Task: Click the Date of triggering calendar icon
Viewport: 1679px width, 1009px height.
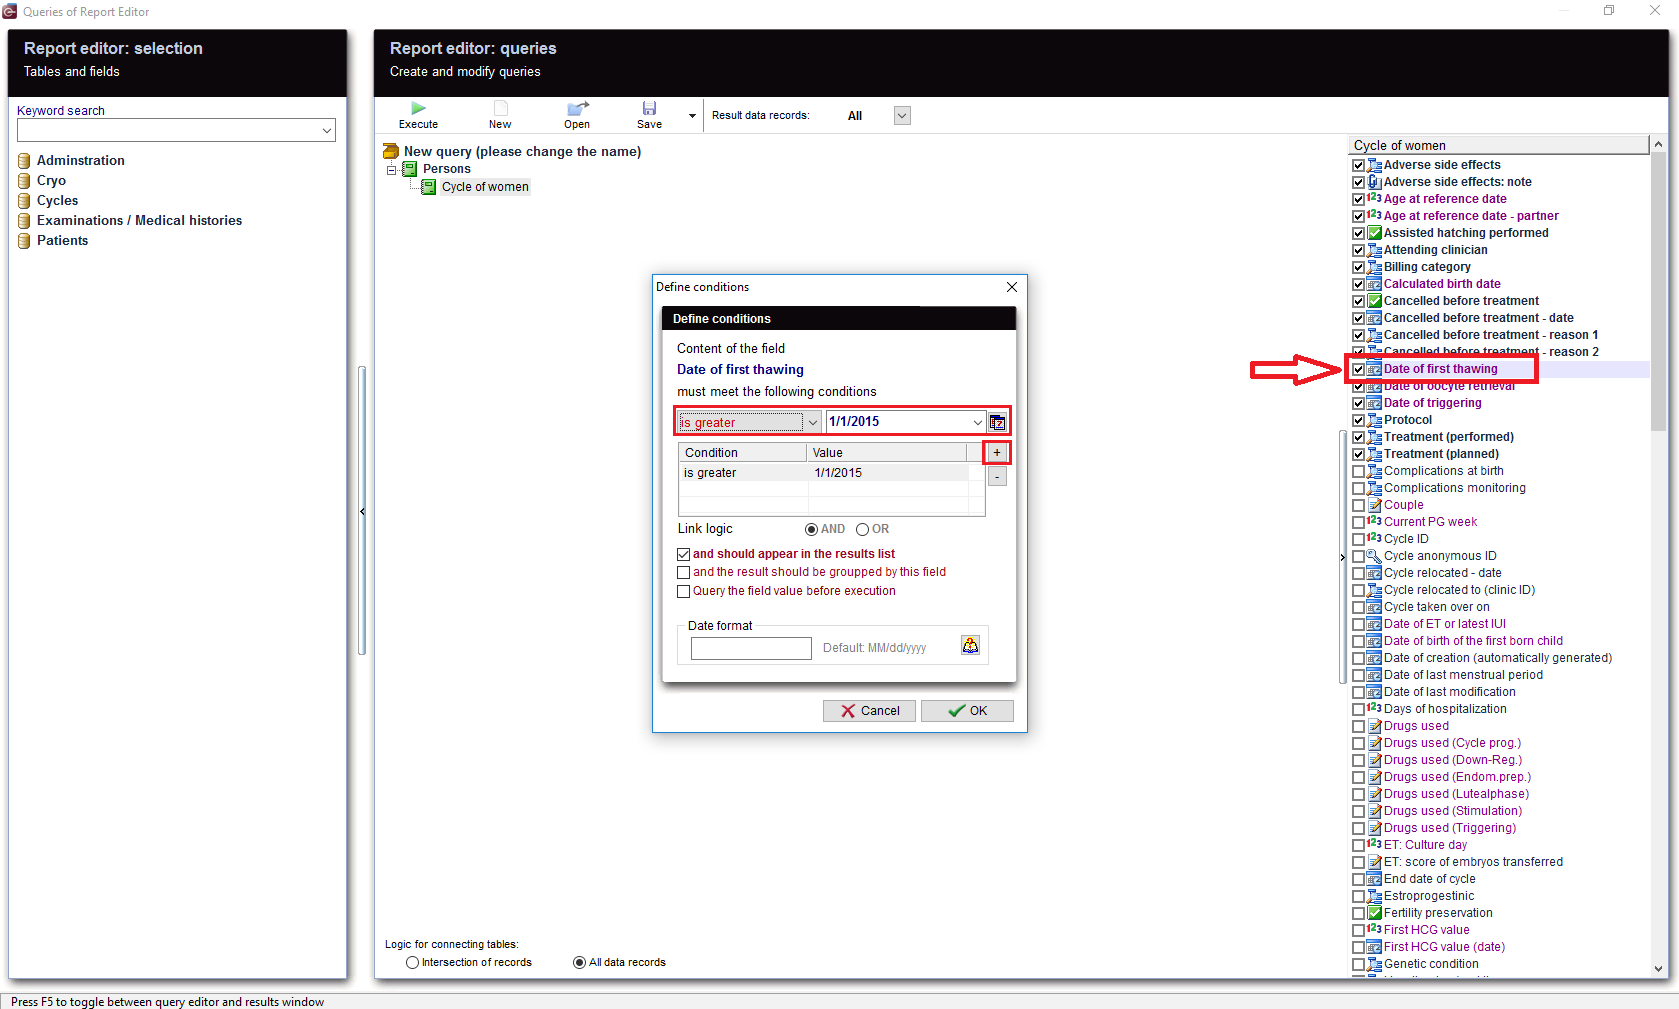Action: [1375, 403]
